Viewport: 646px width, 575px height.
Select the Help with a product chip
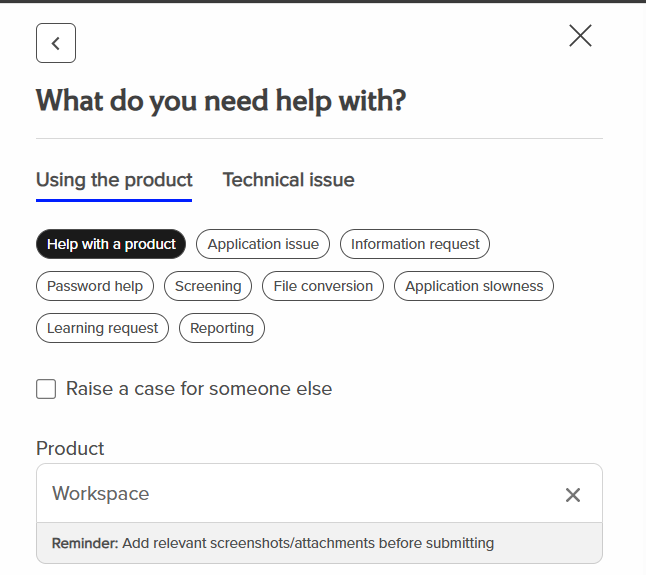point(111,244)
